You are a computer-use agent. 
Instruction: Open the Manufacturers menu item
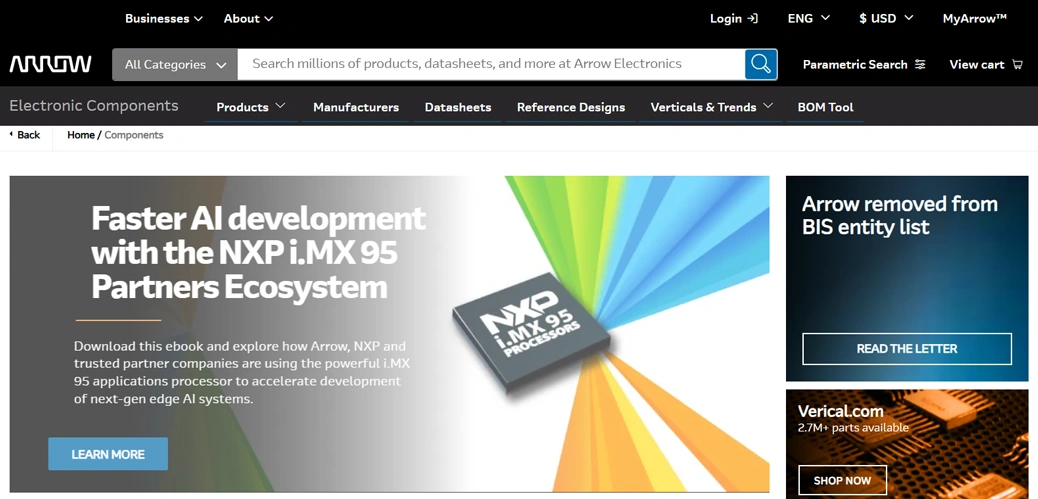(356, 107)
